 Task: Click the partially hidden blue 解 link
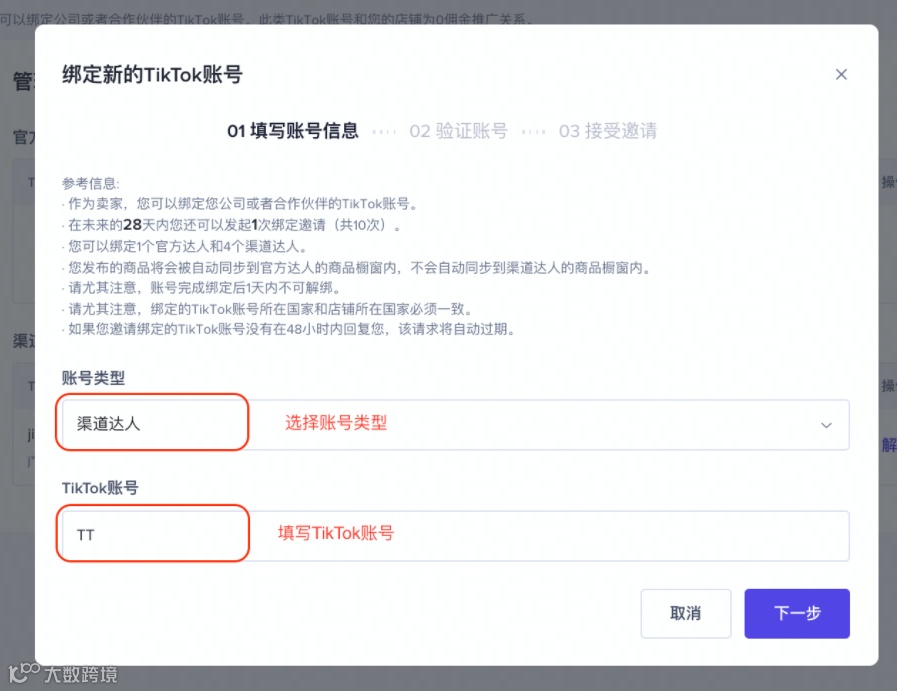888,444
